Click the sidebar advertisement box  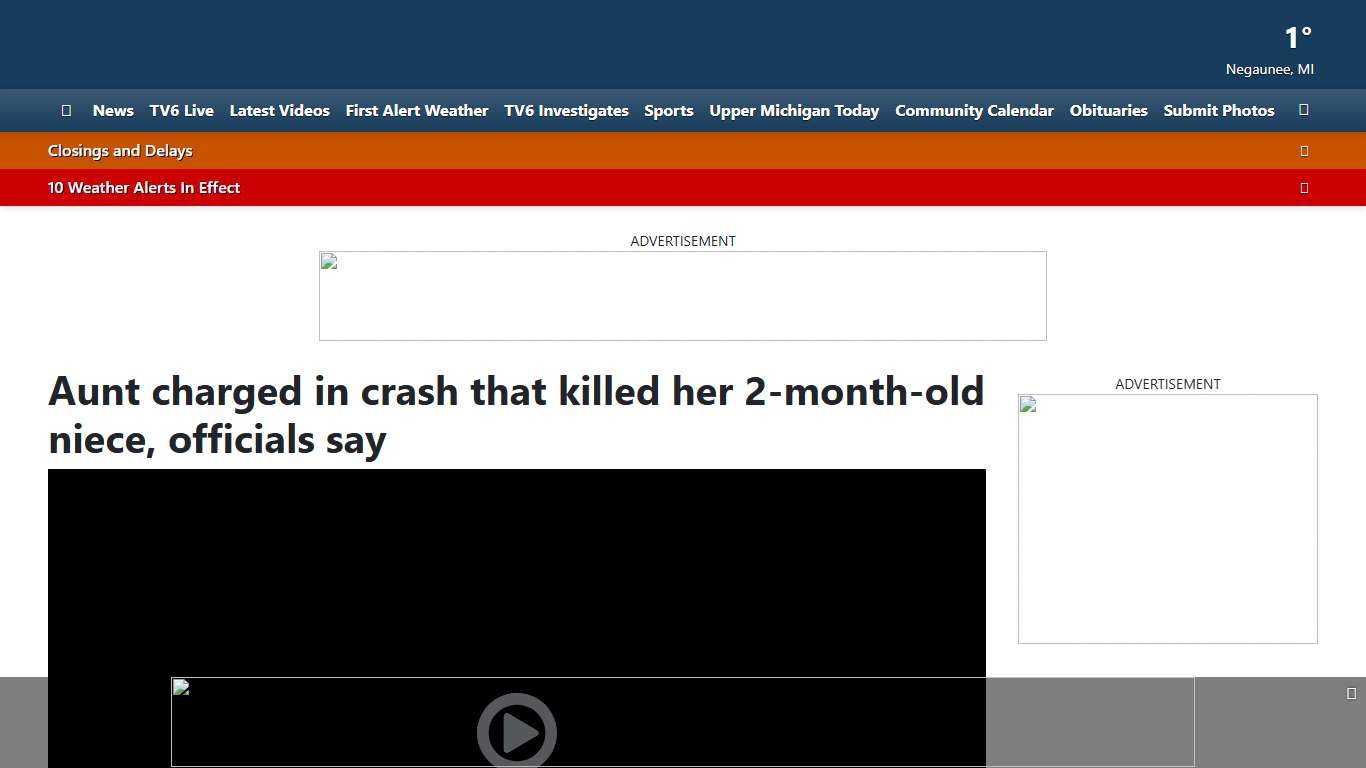(x=1167, y=518)
